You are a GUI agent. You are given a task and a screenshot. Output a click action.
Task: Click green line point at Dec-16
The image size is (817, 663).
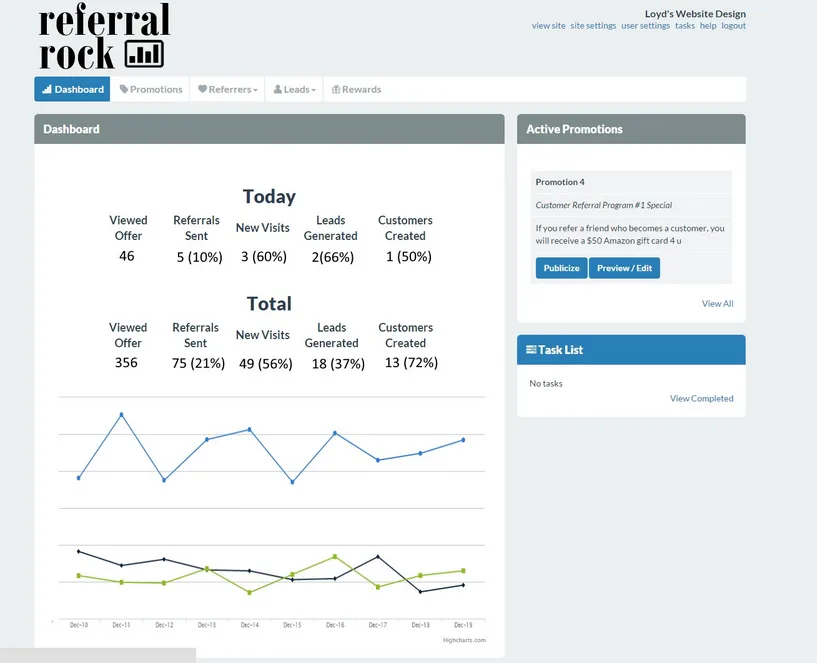coord(335,557)
